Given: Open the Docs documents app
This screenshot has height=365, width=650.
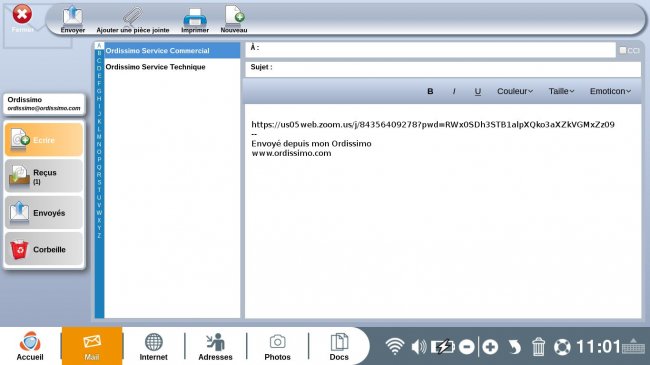Looking at the screenshot, I should tap(339, 346).
